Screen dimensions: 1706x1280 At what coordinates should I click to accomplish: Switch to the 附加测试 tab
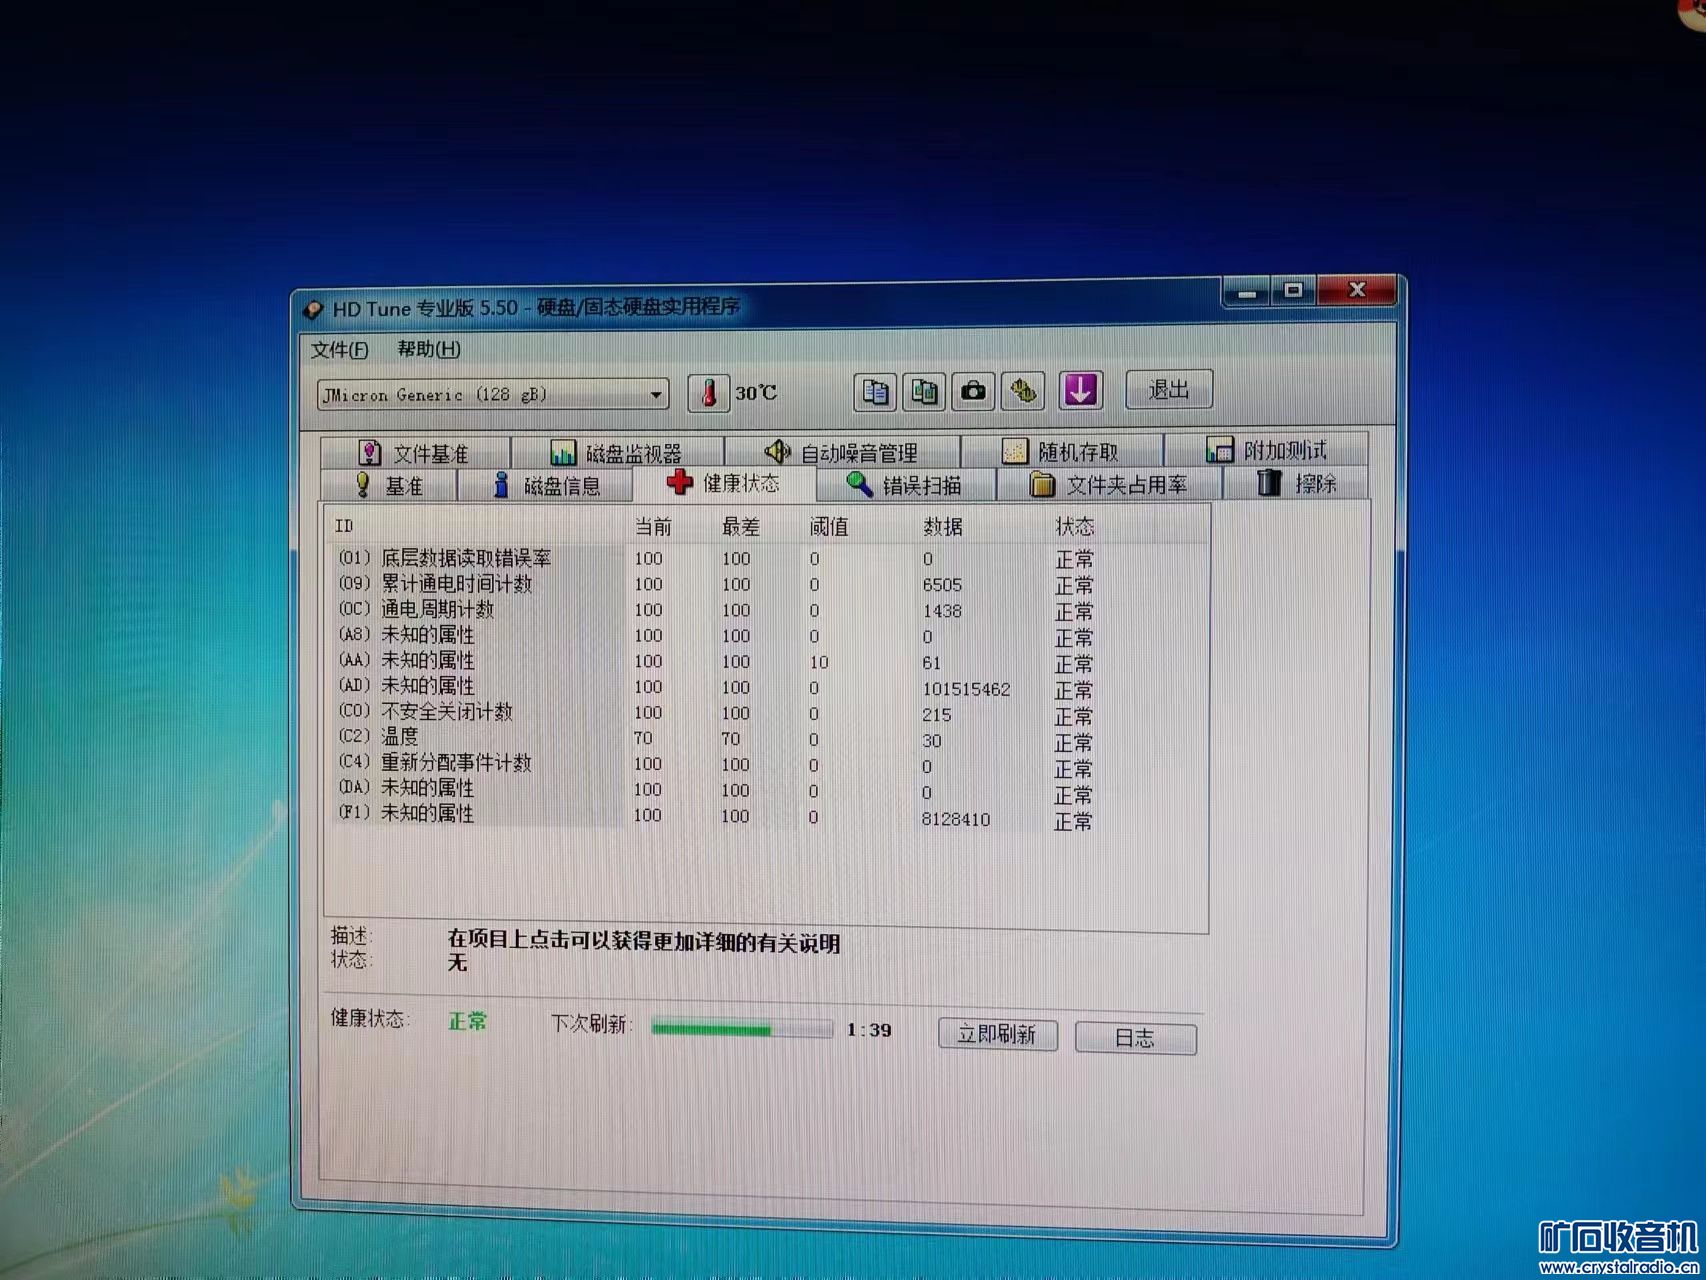[x=1266, y=450]
